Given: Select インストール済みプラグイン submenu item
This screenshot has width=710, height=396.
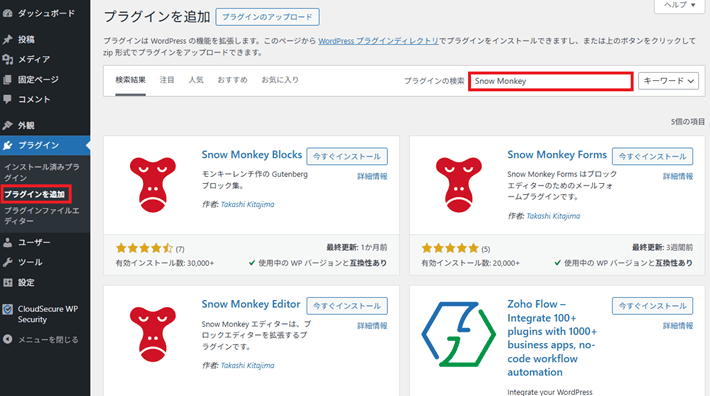Looking at the screenshot, I should pos(42,172).
